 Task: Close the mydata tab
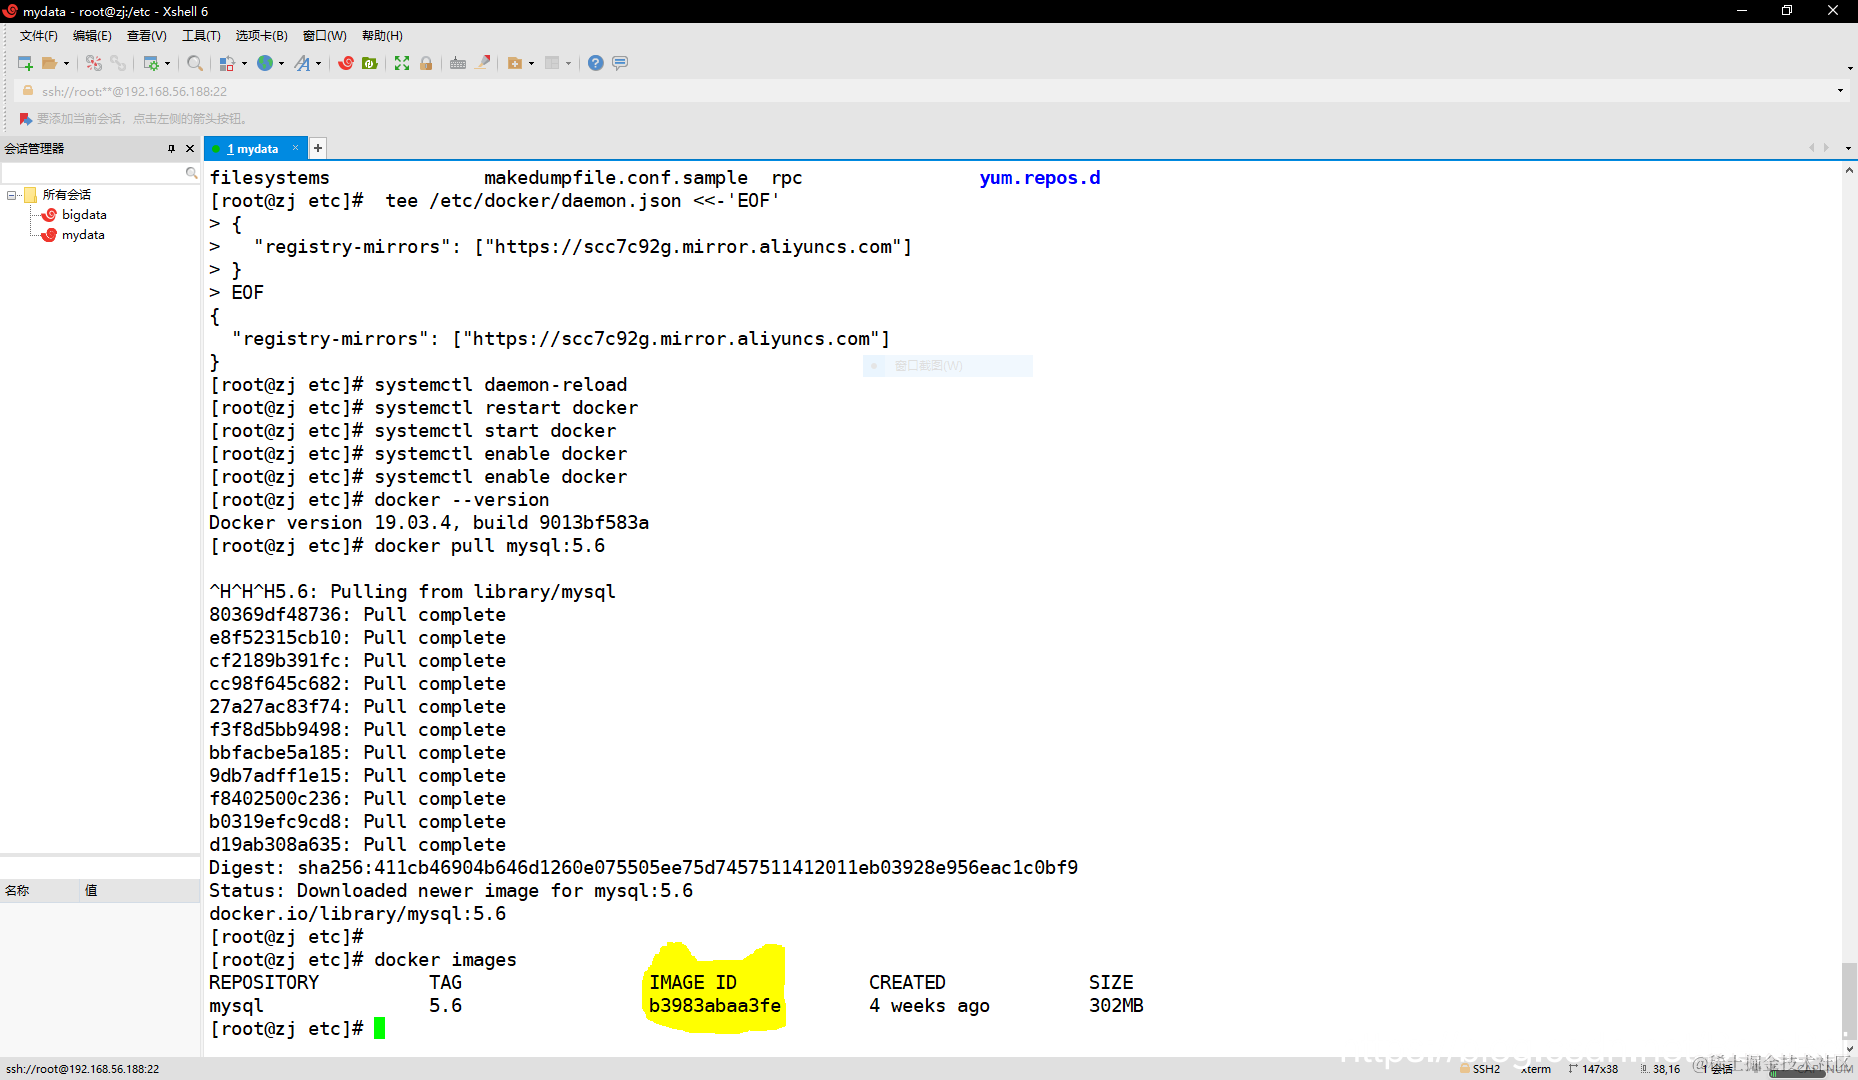295,148
